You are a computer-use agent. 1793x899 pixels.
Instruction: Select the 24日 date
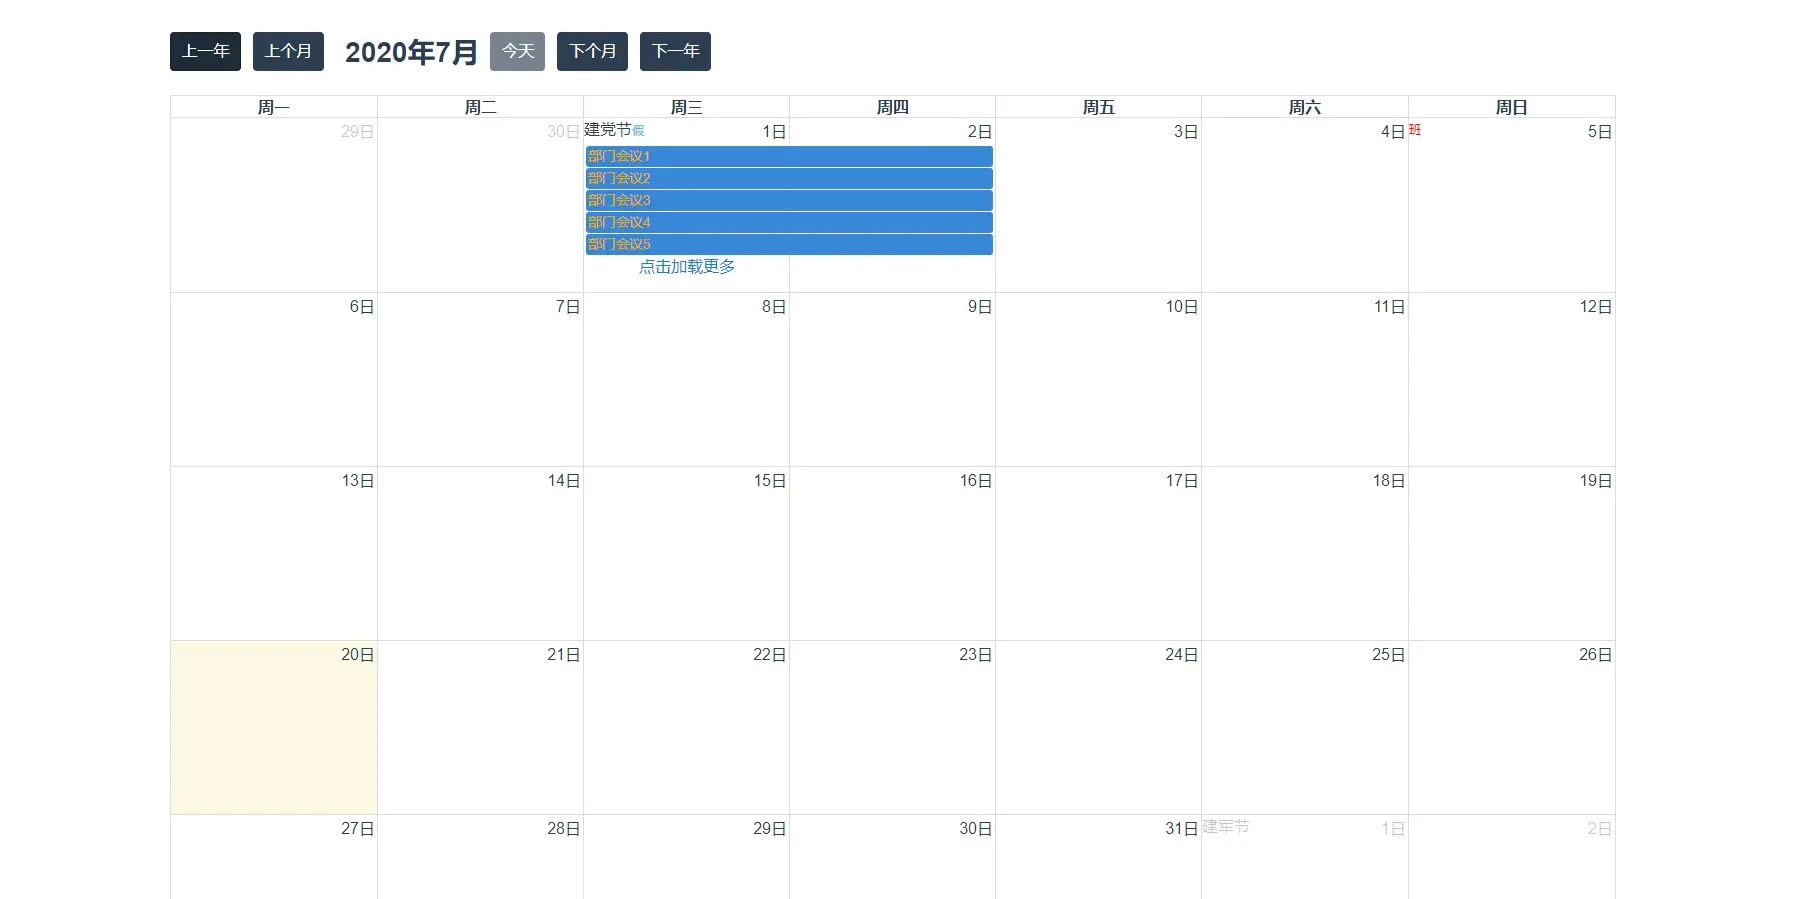[x=1181, y=655]
